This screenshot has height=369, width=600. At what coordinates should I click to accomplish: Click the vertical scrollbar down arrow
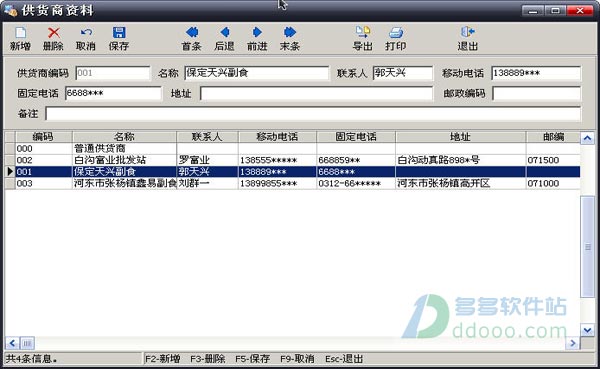coord(587,330)
